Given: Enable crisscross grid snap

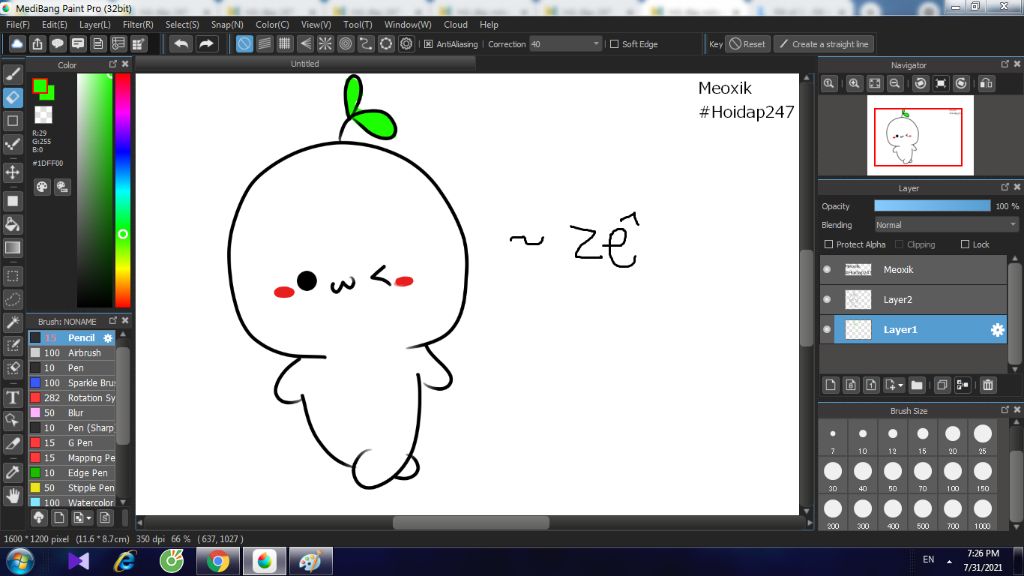Looking at the screenshot, I should tap(285, 44).
